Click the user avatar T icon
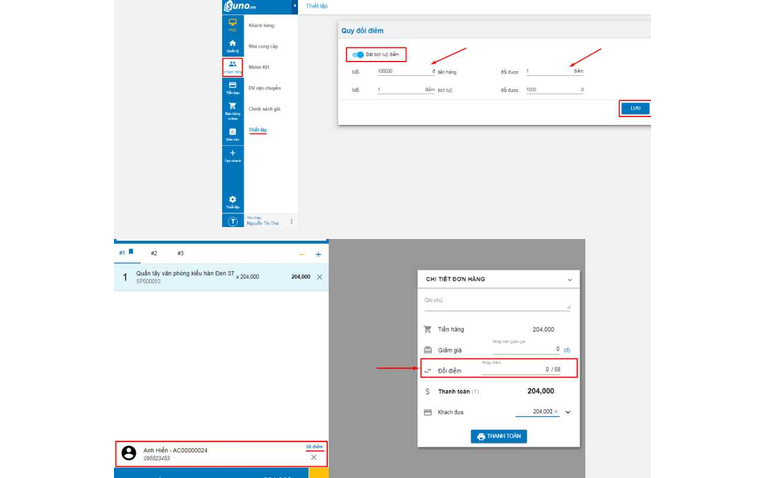 (x=233, y=221)
